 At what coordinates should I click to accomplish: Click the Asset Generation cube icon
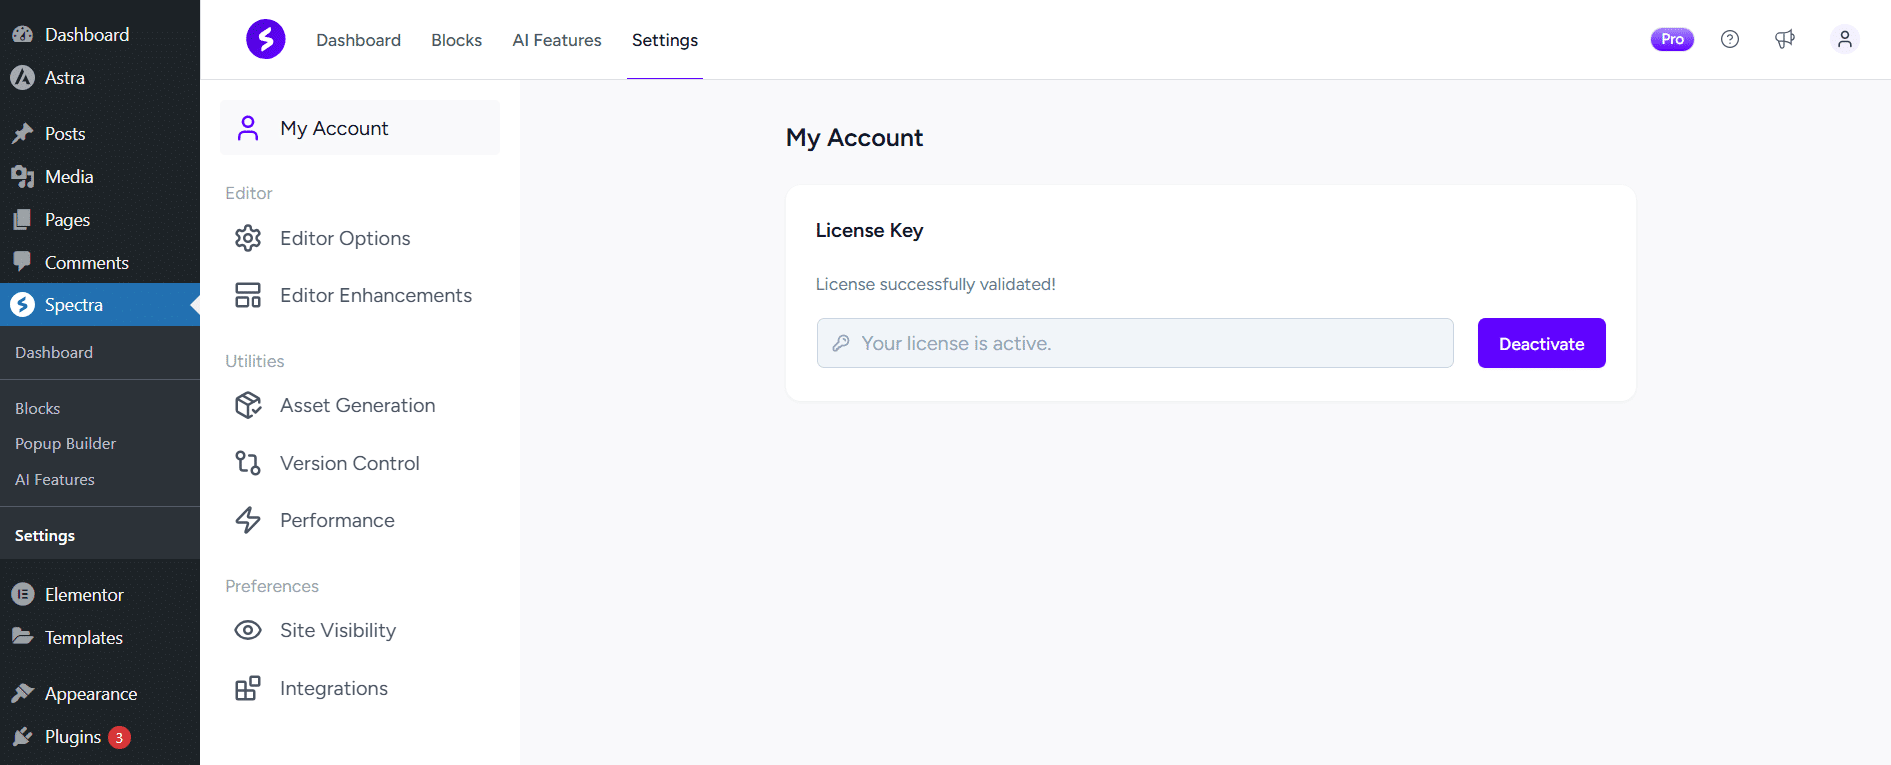pos(248,405)
